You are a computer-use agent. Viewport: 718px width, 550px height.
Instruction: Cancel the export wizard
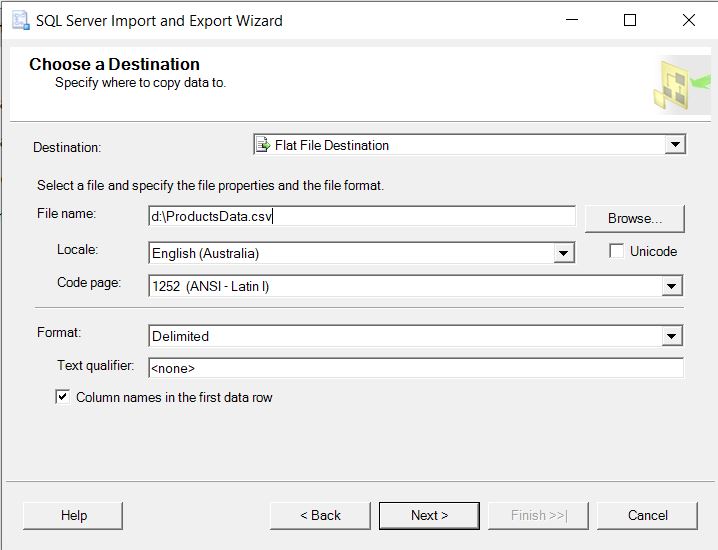(x=647, y=515)
